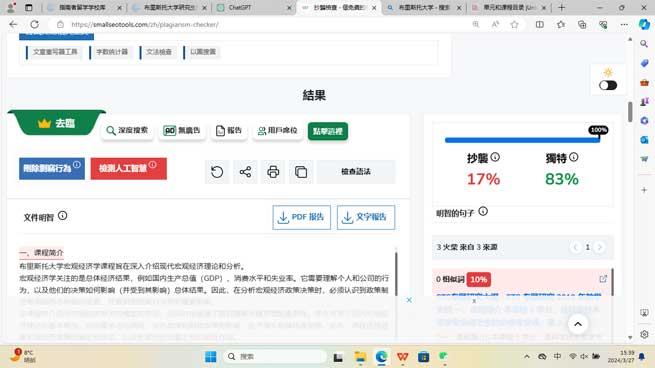Open Microsoft Store icon on taskbar
655x368 pixels.
click(423, 357)
